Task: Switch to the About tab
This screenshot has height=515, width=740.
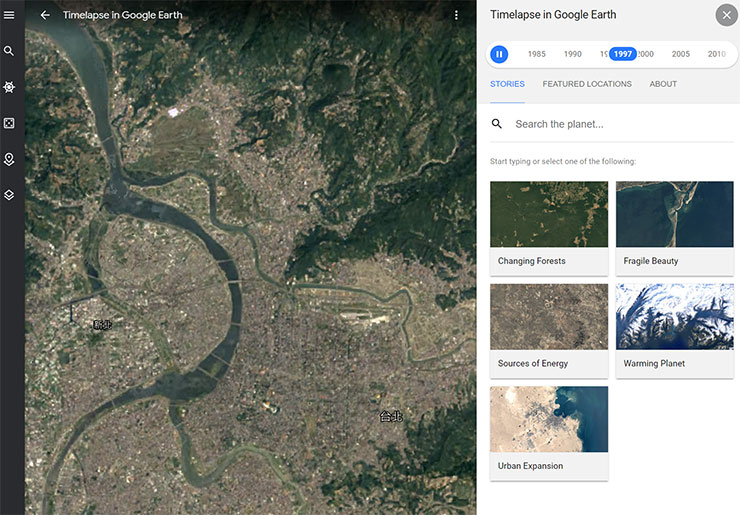Action: pos(663,84)
